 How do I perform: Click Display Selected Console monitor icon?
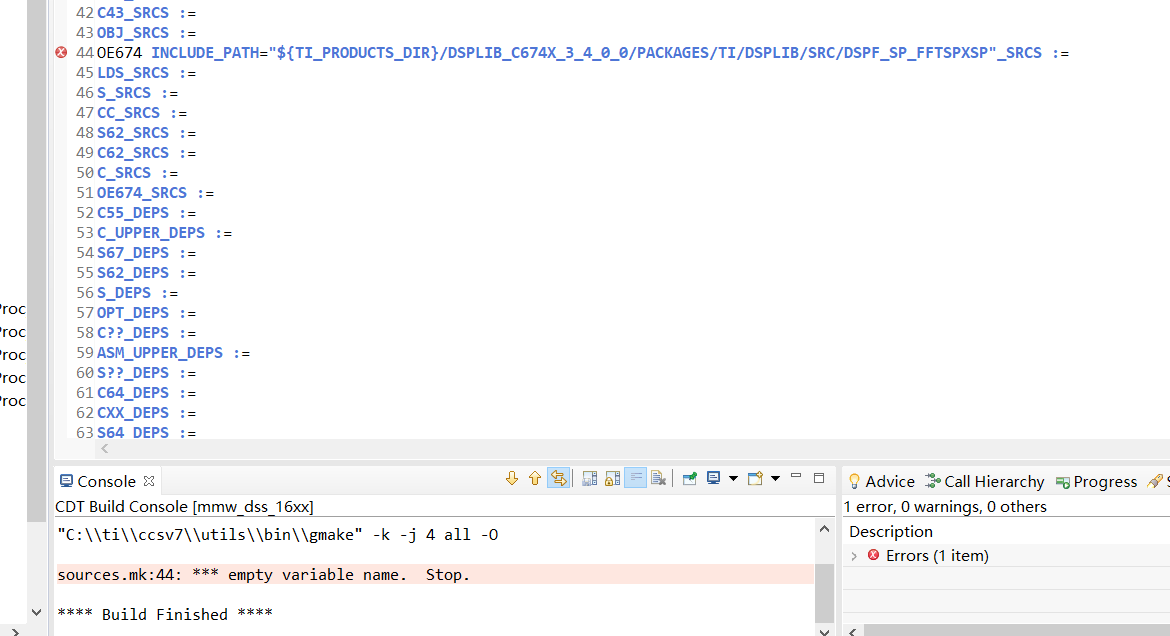713,478
